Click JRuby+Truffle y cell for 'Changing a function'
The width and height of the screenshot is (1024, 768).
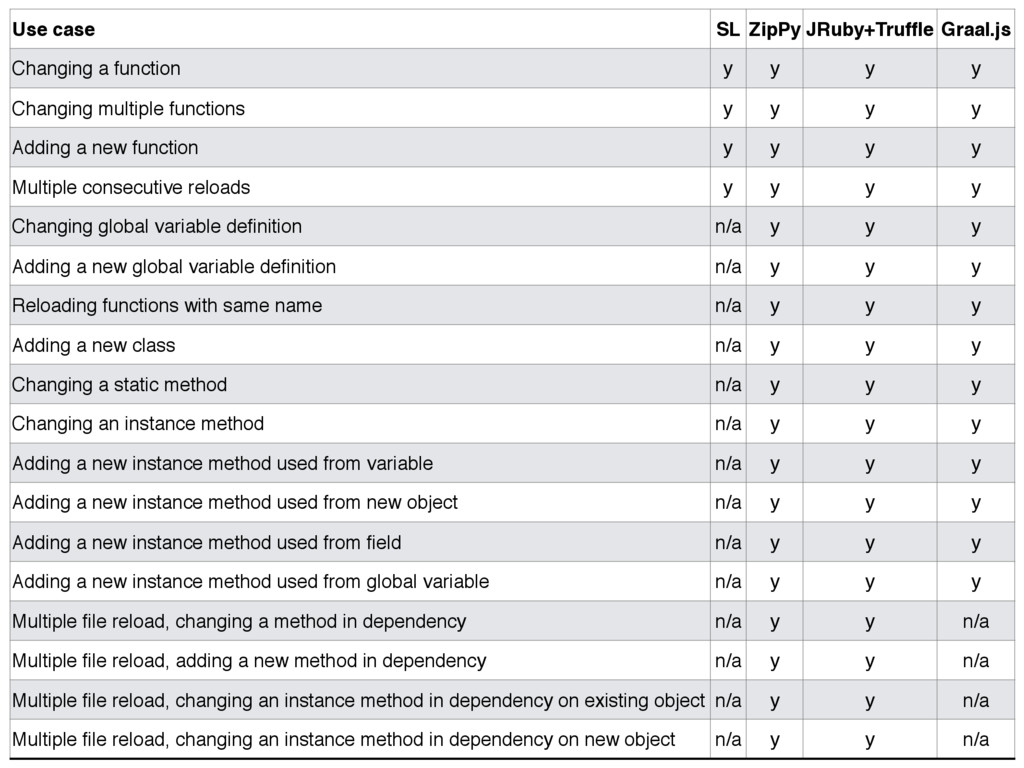pos(869,69)
